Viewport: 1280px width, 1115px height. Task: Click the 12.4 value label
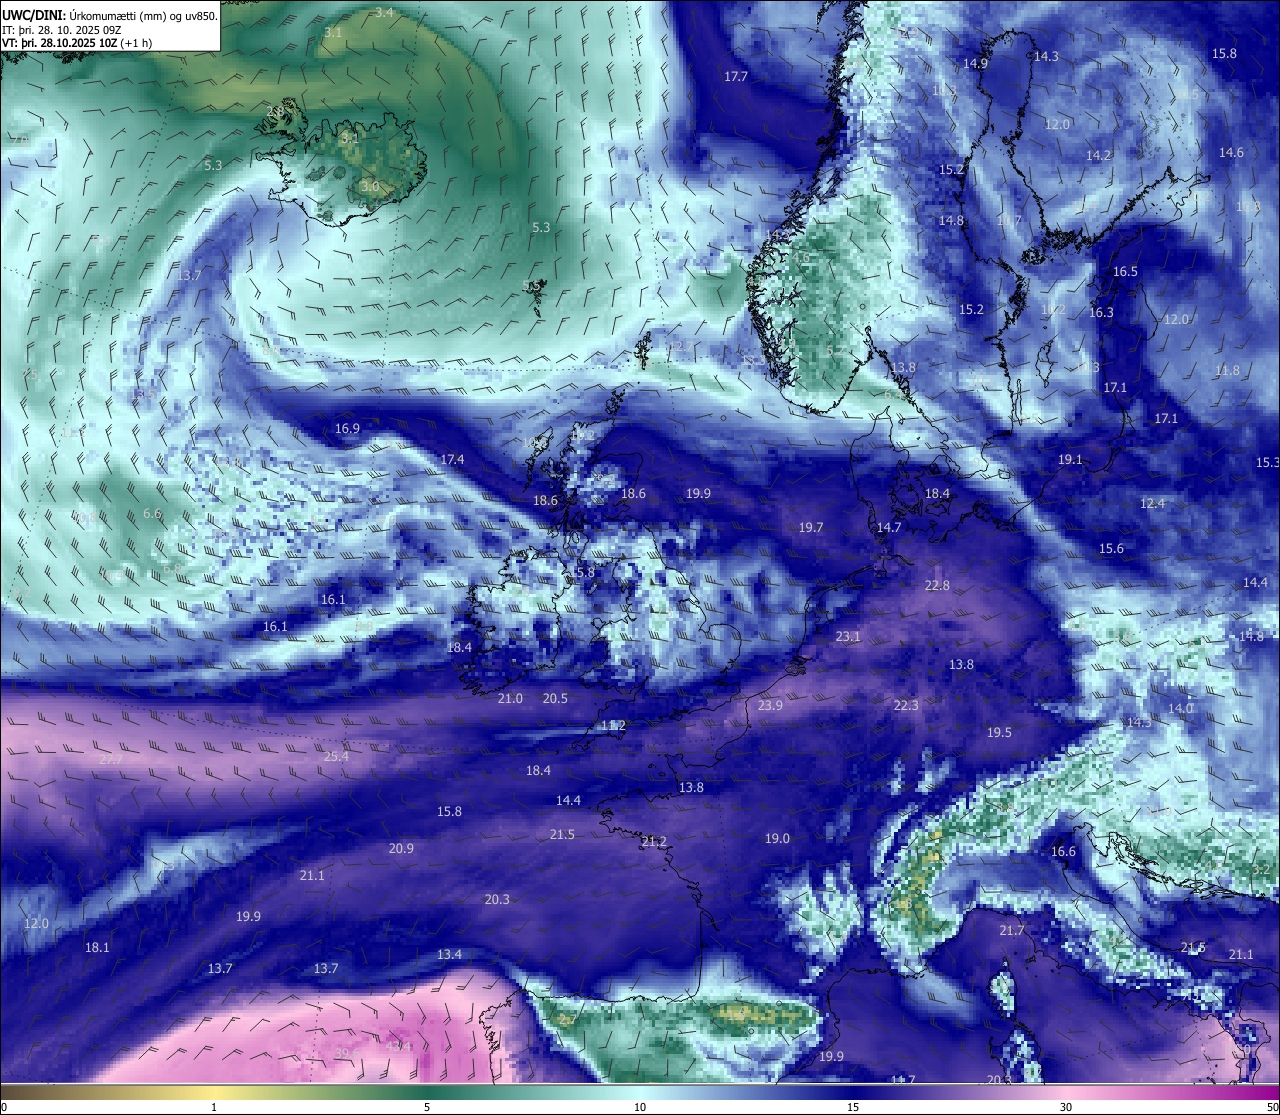[1152, 504]
